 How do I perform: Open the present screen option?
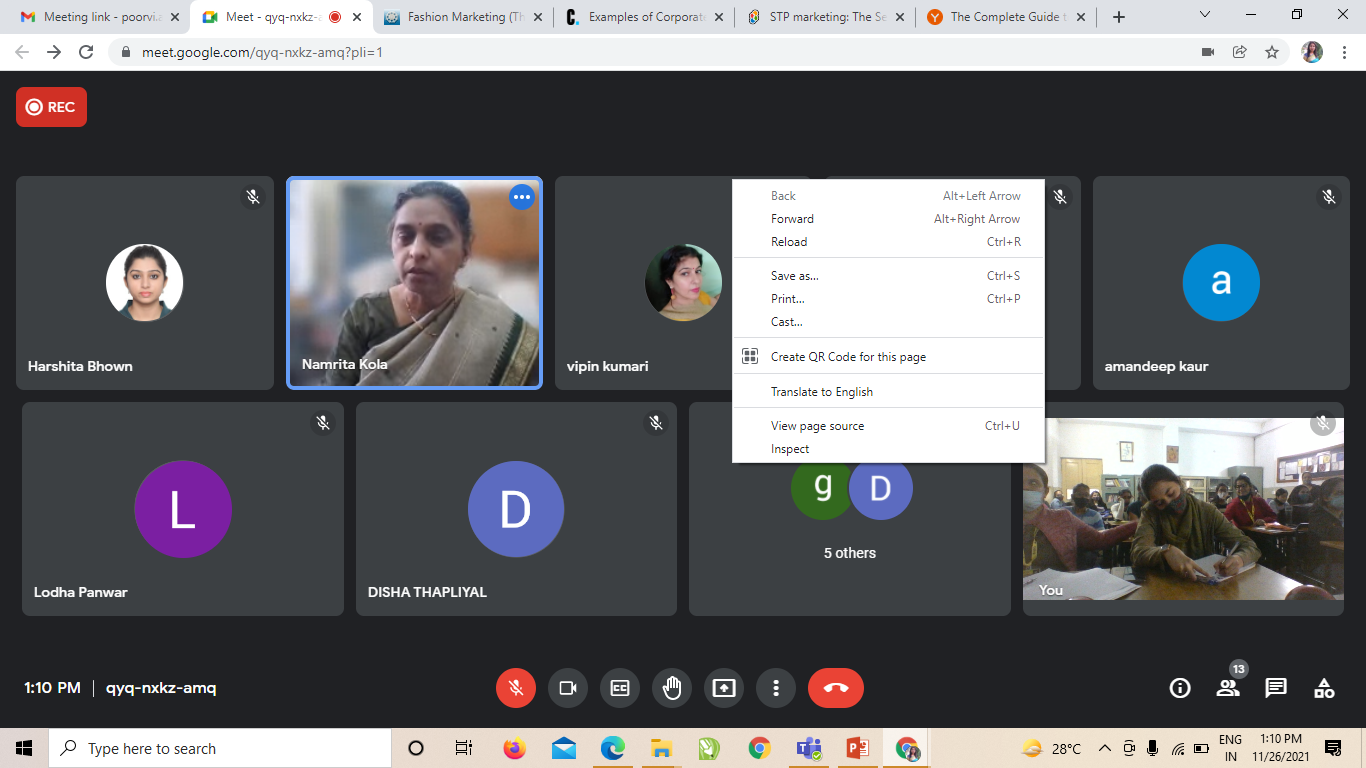(724, 688)
